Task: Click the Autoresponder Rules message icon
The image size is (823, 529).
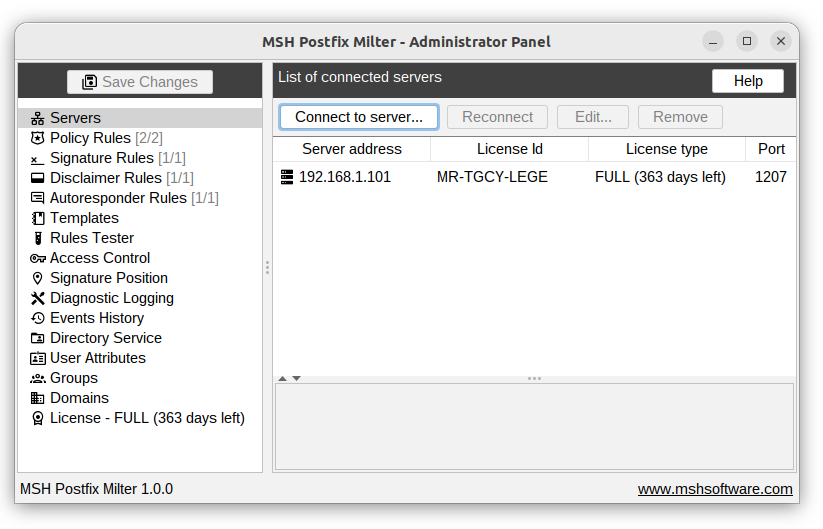Action: pos(37,198)
